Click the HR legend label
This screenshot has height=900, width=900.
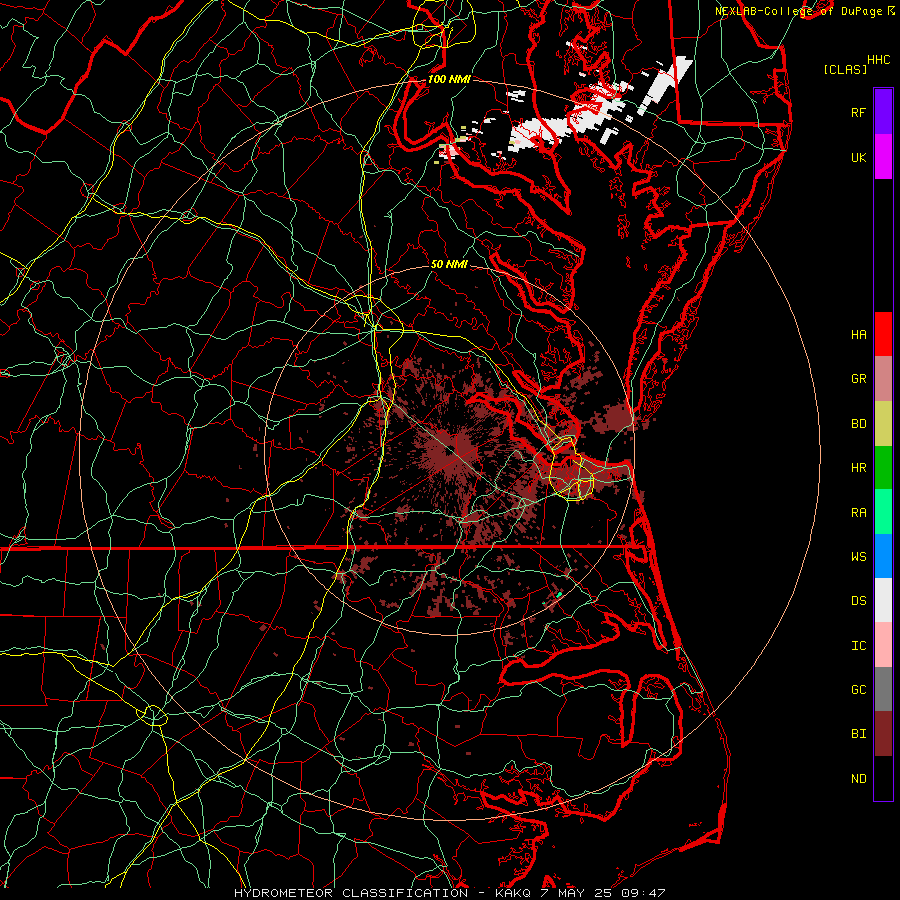pyautogui.click(x=858, y=468)
